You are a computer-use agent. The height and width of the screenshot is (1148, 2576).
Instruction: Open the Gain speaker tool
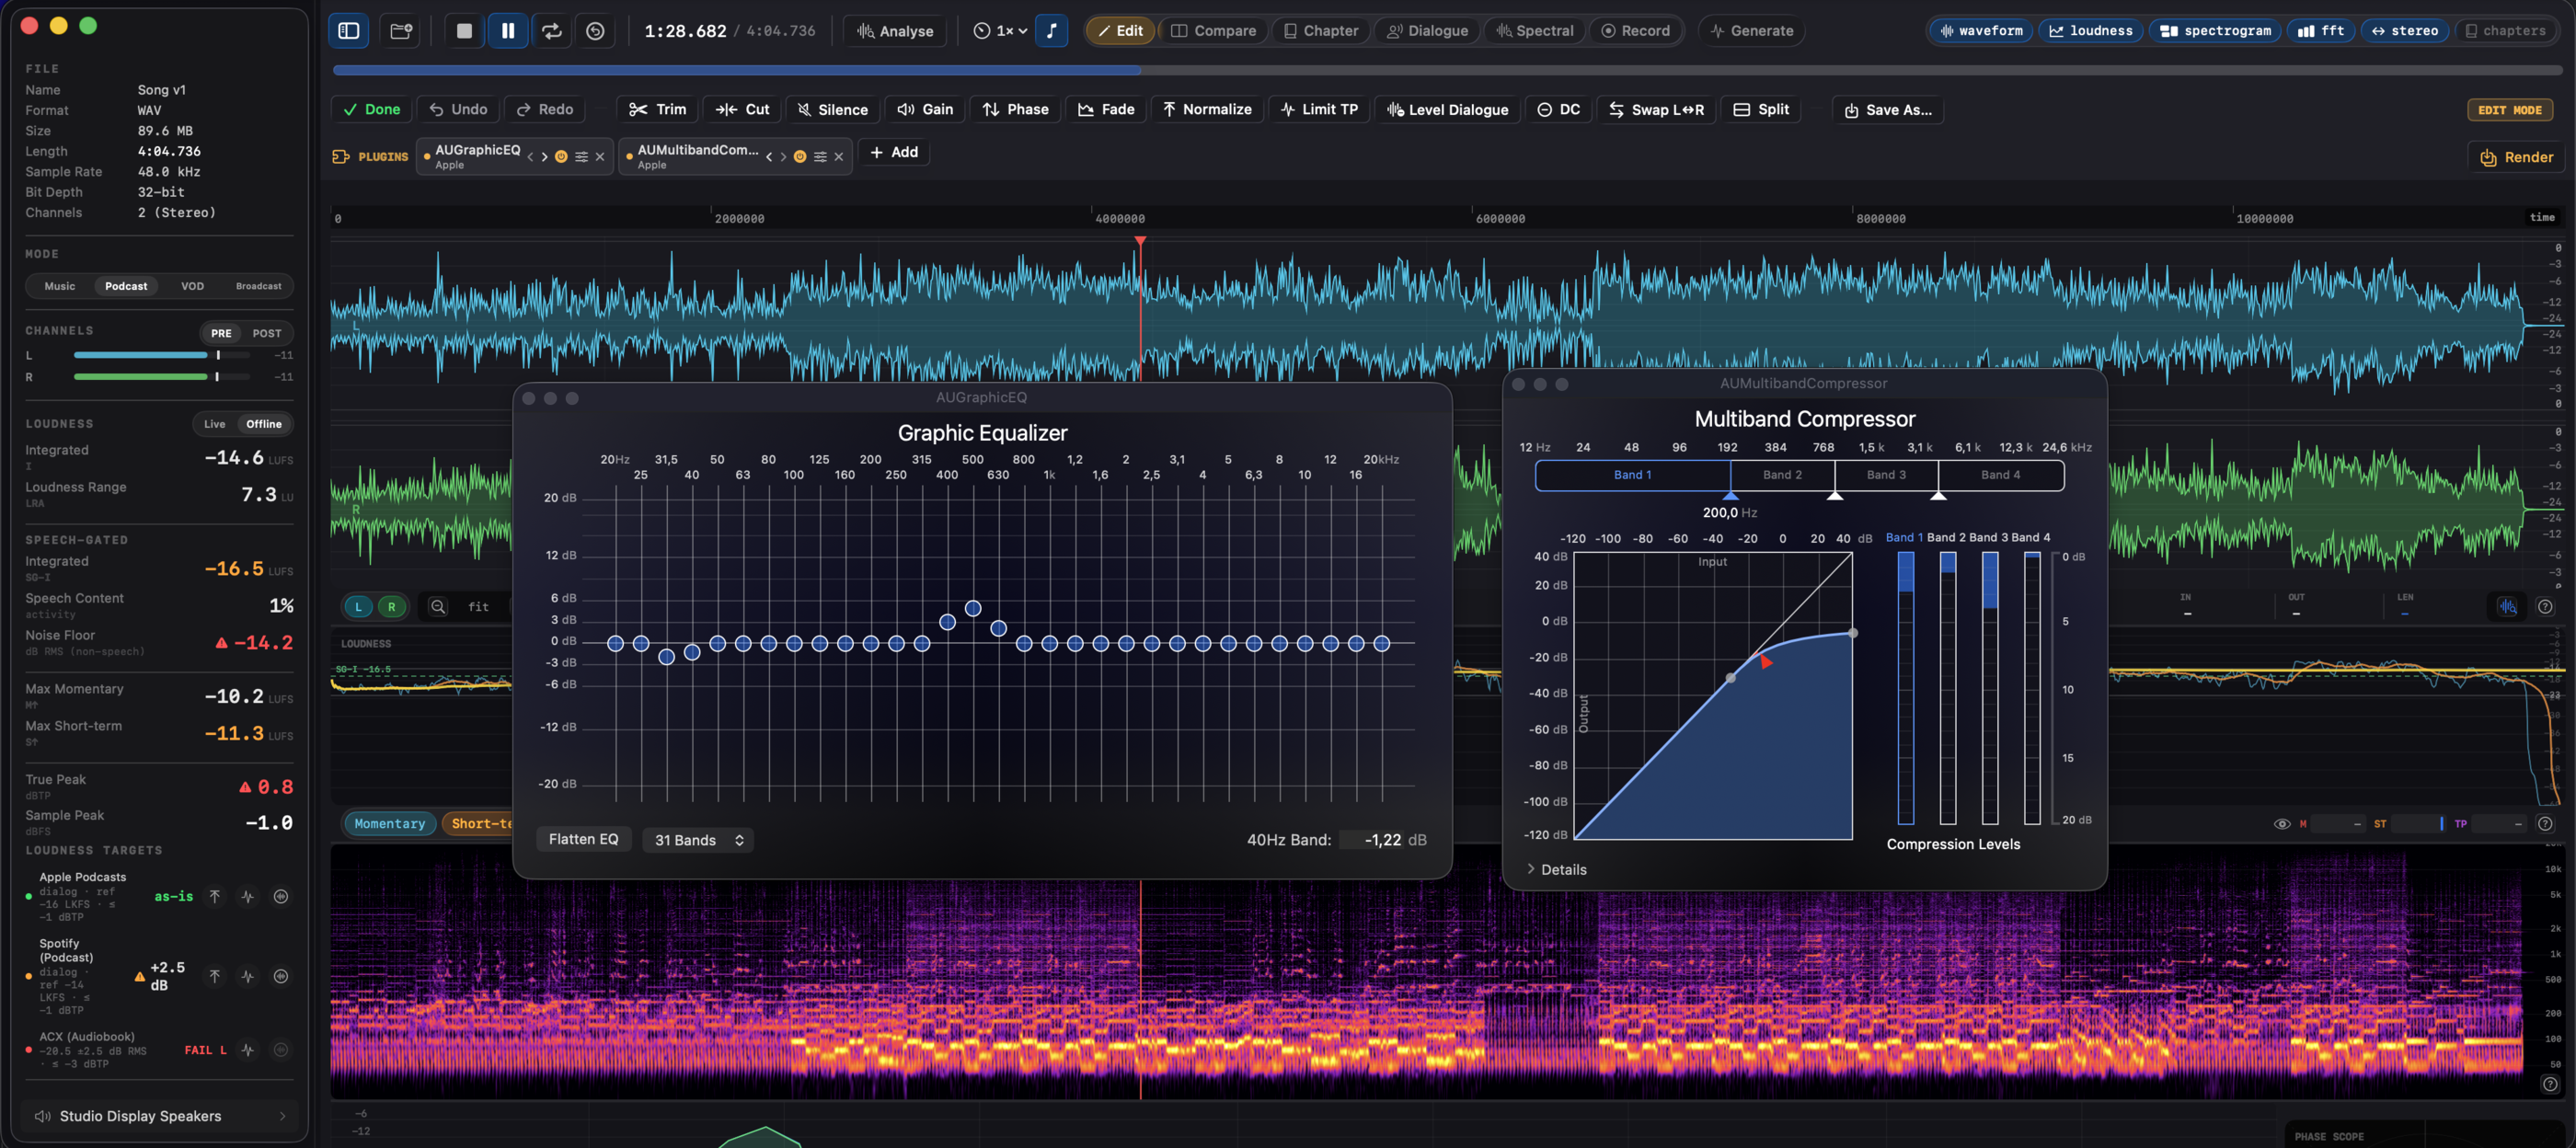point(925,110)
